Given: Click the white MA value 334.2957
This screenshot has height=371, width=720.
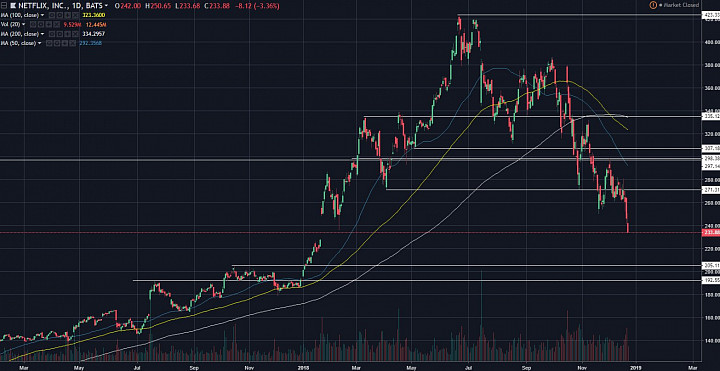Looking at the screenshot, I should (94, 34).
